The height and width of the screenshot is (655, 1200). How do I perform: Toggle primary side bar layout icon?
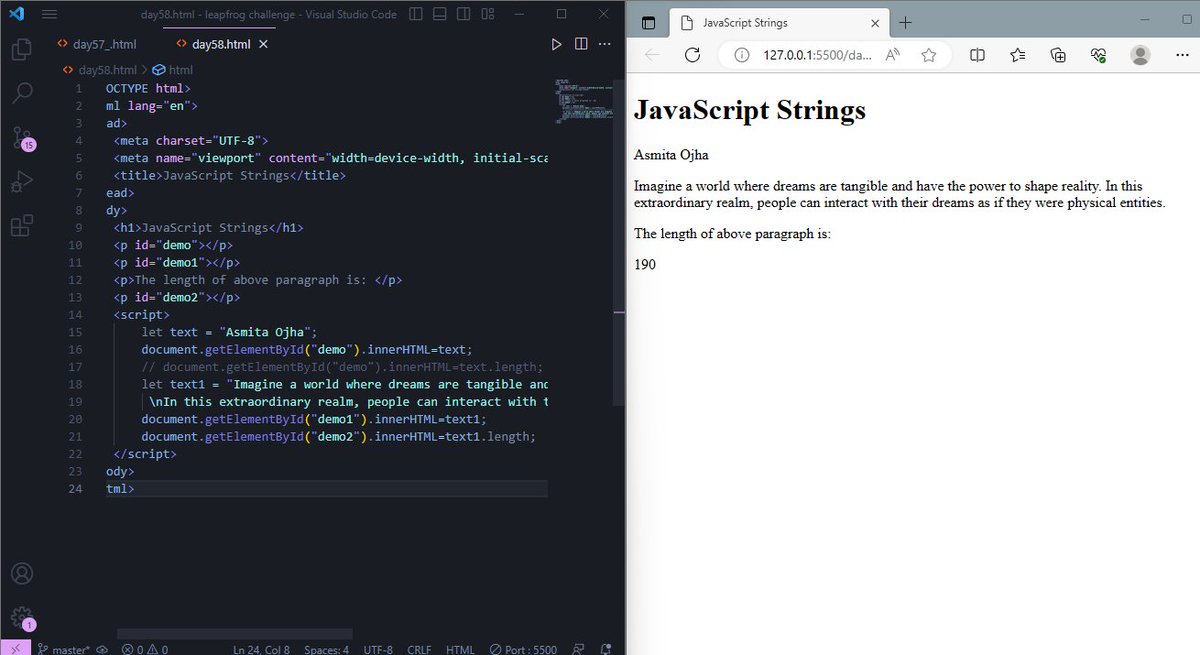[x=416, y=14]
